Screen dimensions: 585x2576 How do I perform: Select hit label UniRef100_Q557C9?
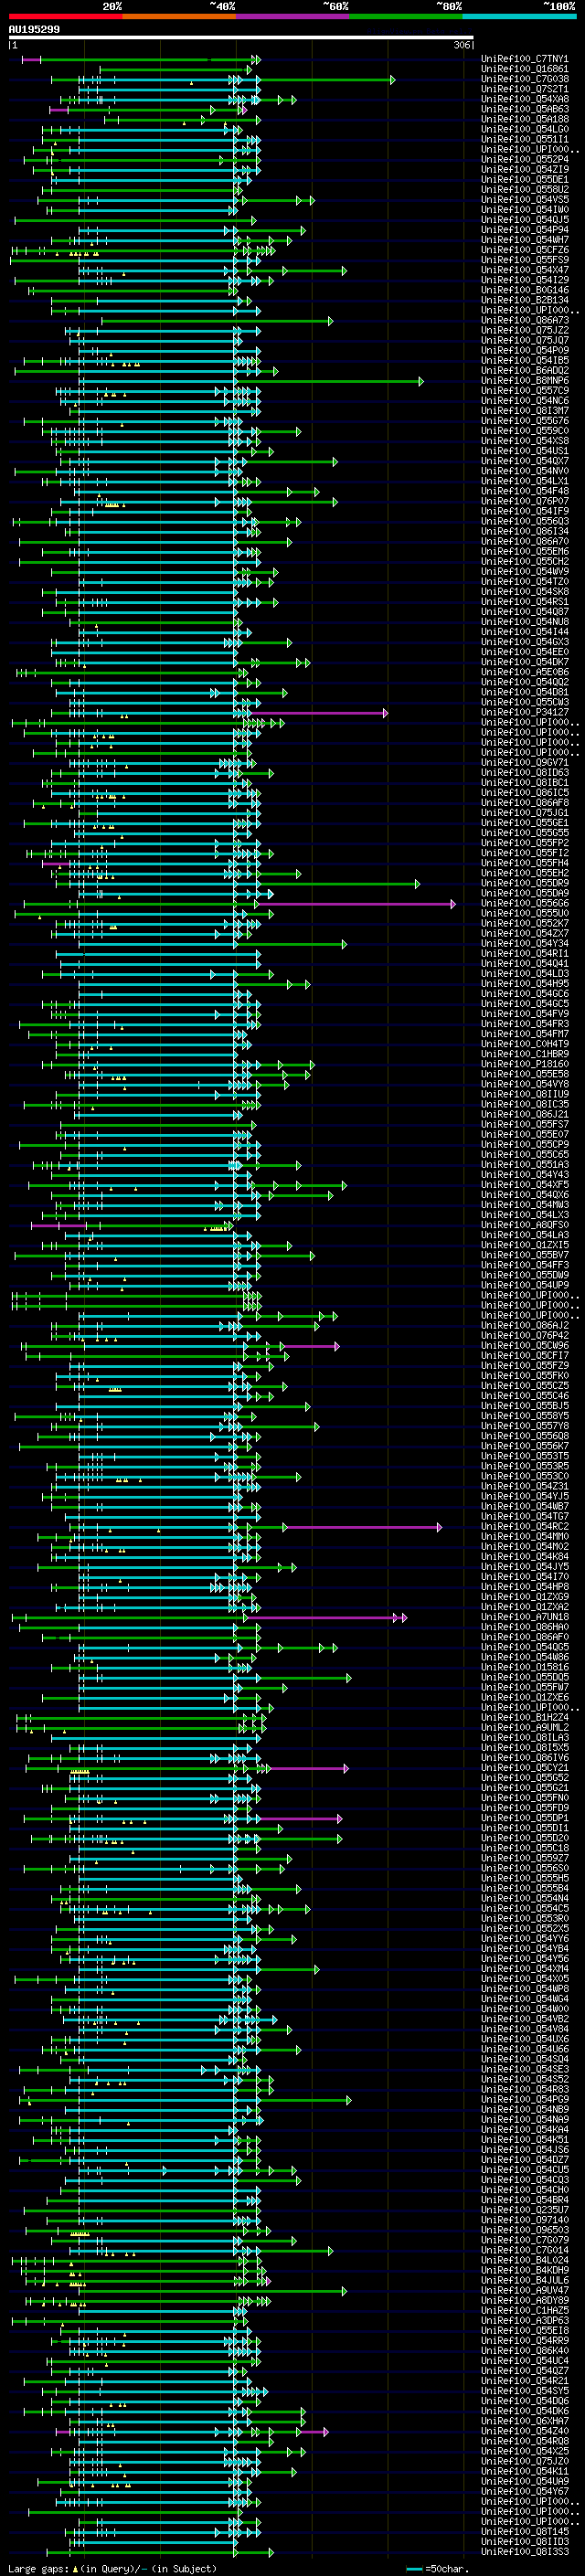click(x=525, y=390)
